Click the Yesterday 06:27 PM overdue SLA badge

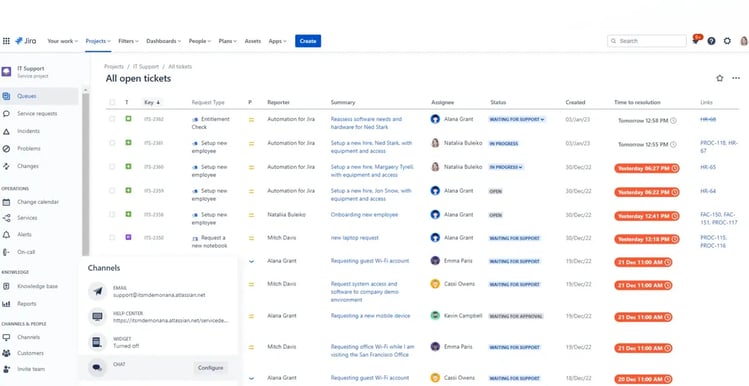click(647, 168)
